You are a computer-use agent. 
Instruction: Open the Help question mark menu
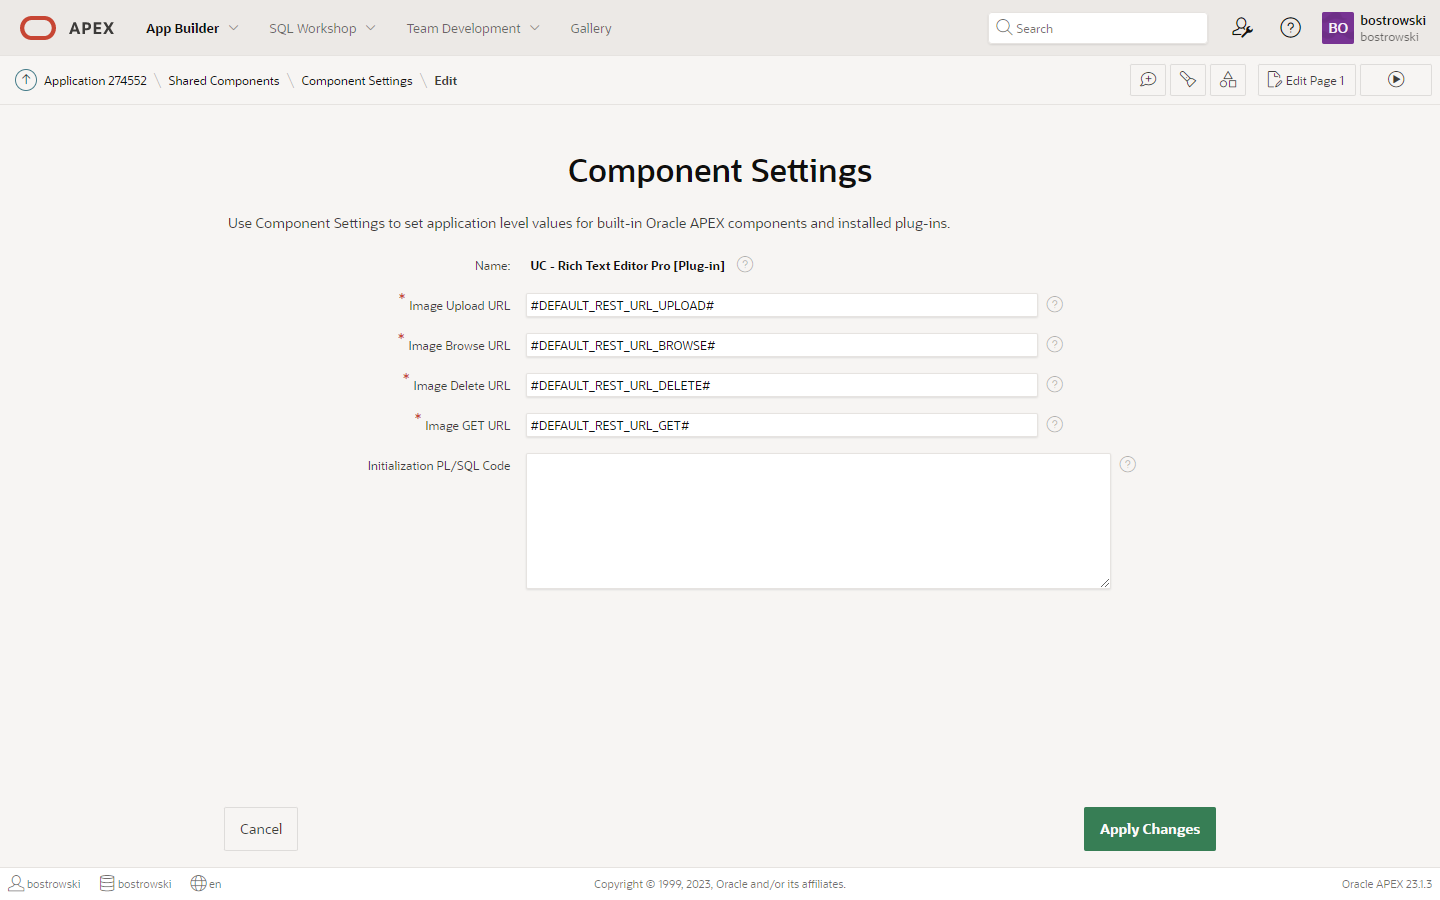pos(1291,28)
